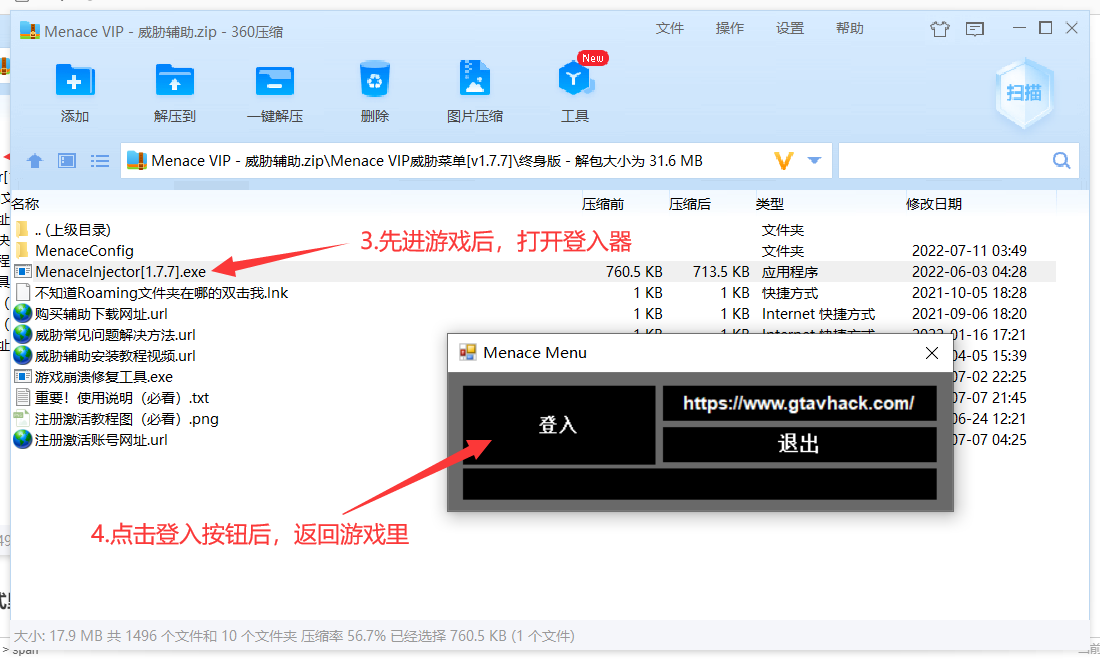Open the 图片压缩 image compression tool

pos(474,80)
